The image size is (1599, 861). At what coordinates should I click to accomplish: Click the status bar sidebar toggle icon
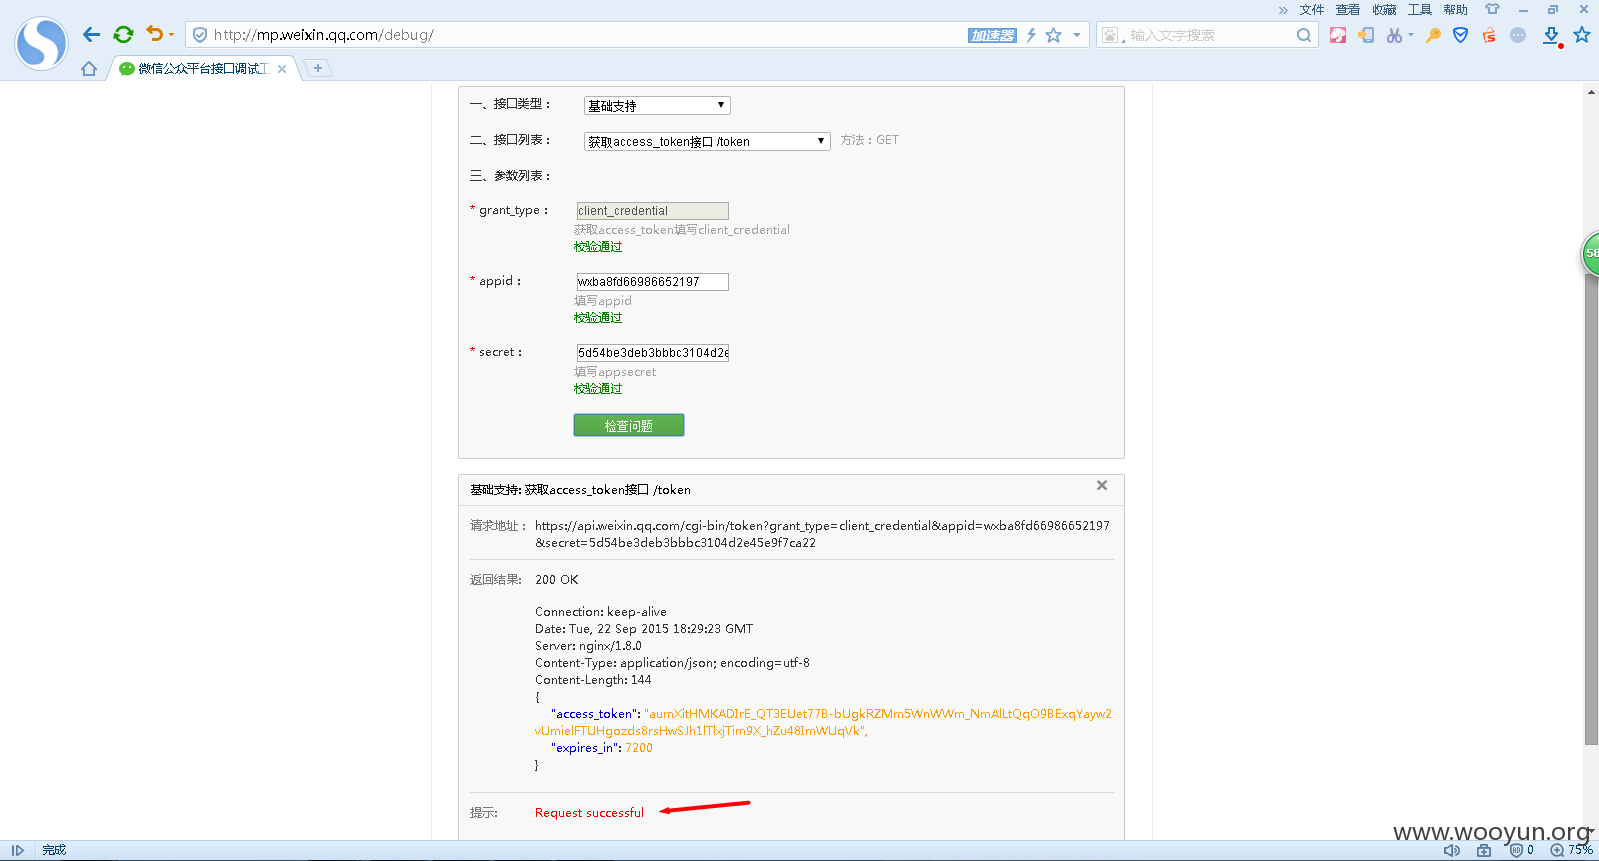pyautogui.click(x=18, y=850)
